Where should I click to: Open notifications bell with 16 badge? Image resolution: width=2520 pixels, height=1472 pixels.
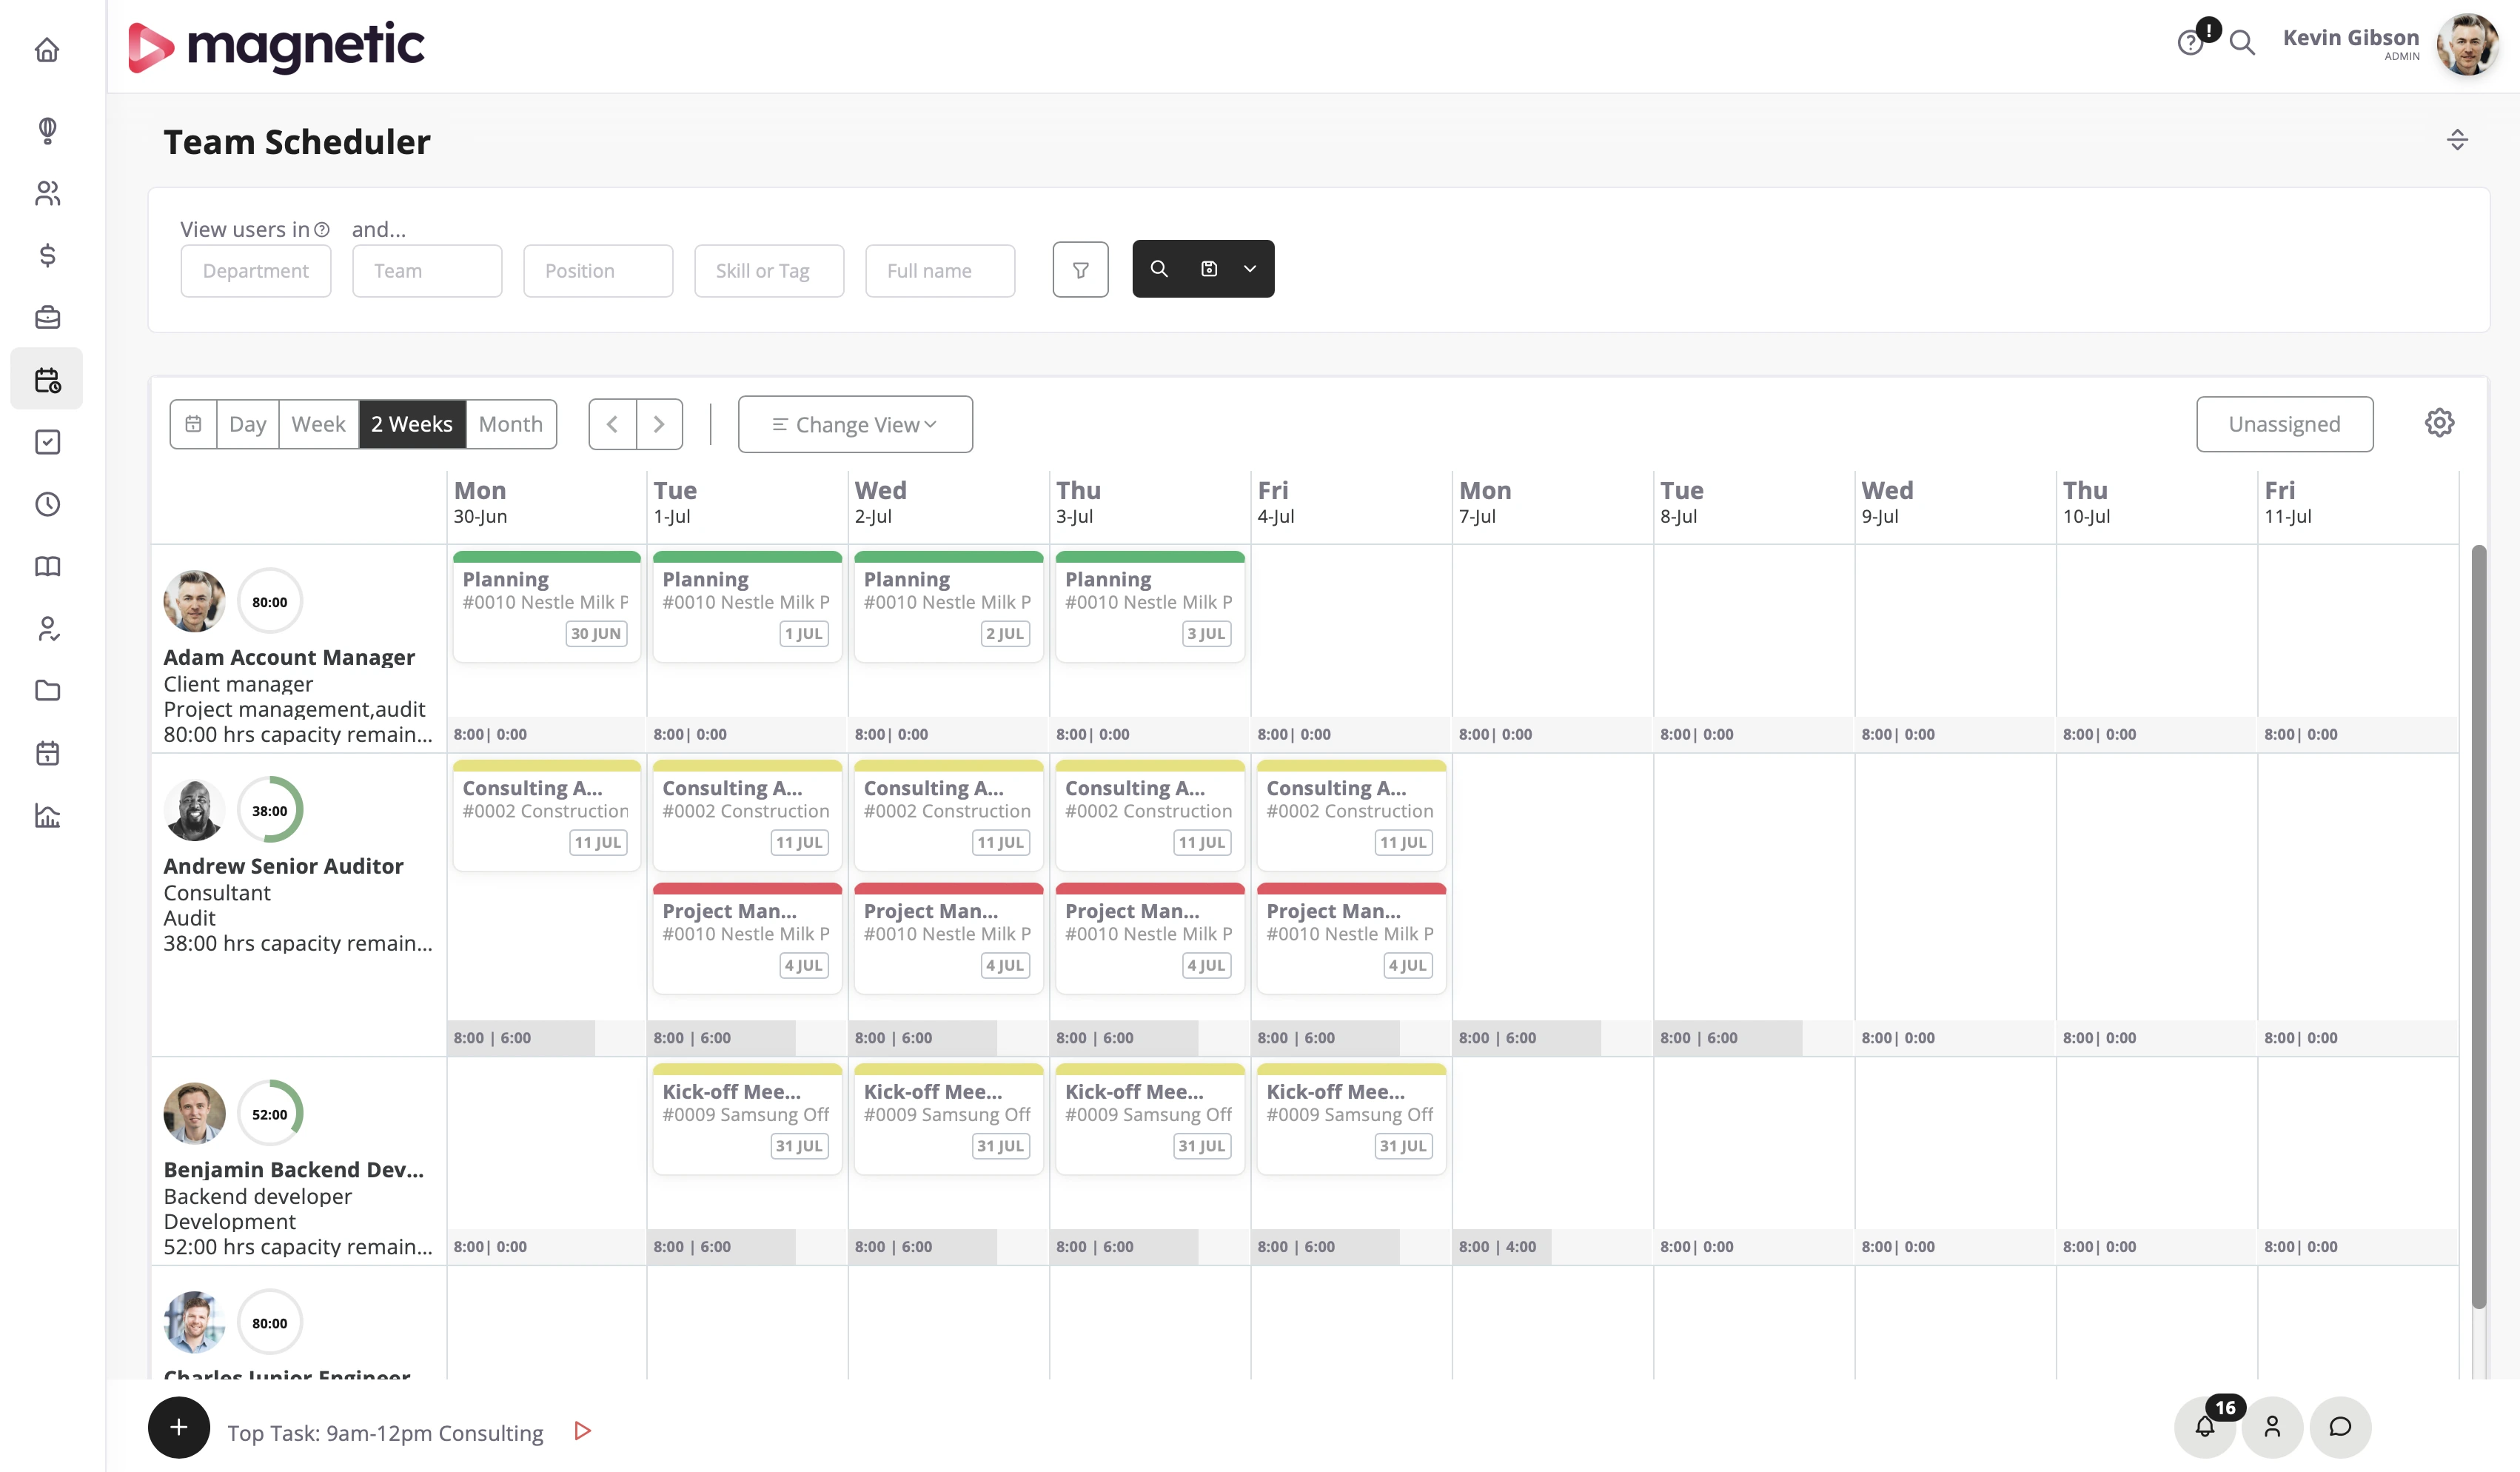[2204, 1427]
